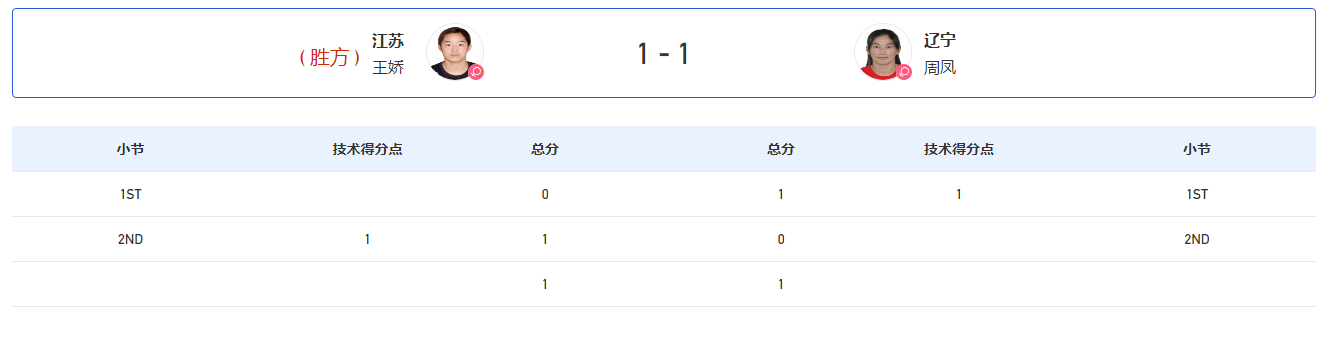Click the right 总分 column header
This screenshot has height=361, width=1331.
[781, 149]
